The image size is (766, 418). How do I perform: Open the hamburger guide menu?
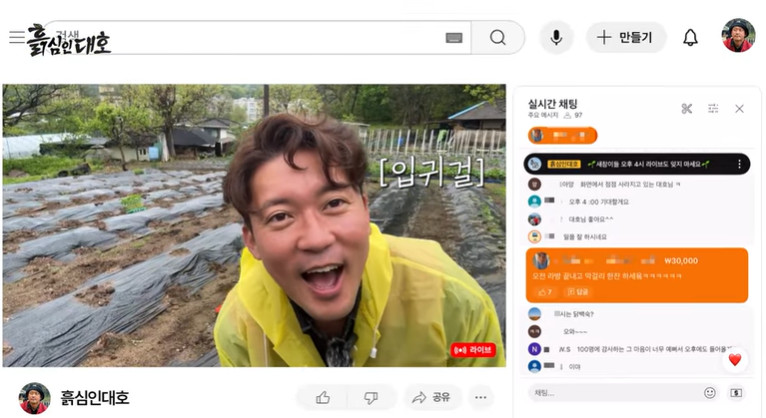pyautogui.click(x=16, y=37)
